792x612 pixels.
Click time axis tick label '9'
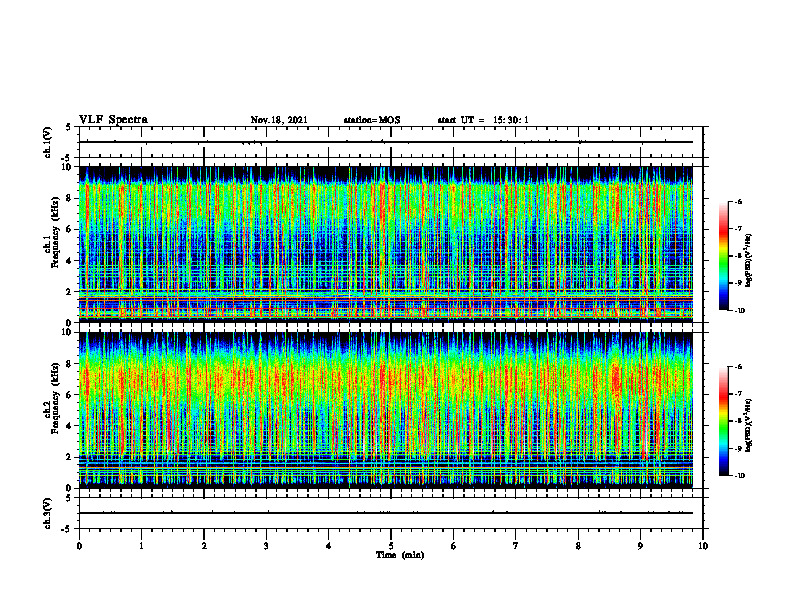pos(640,546)
